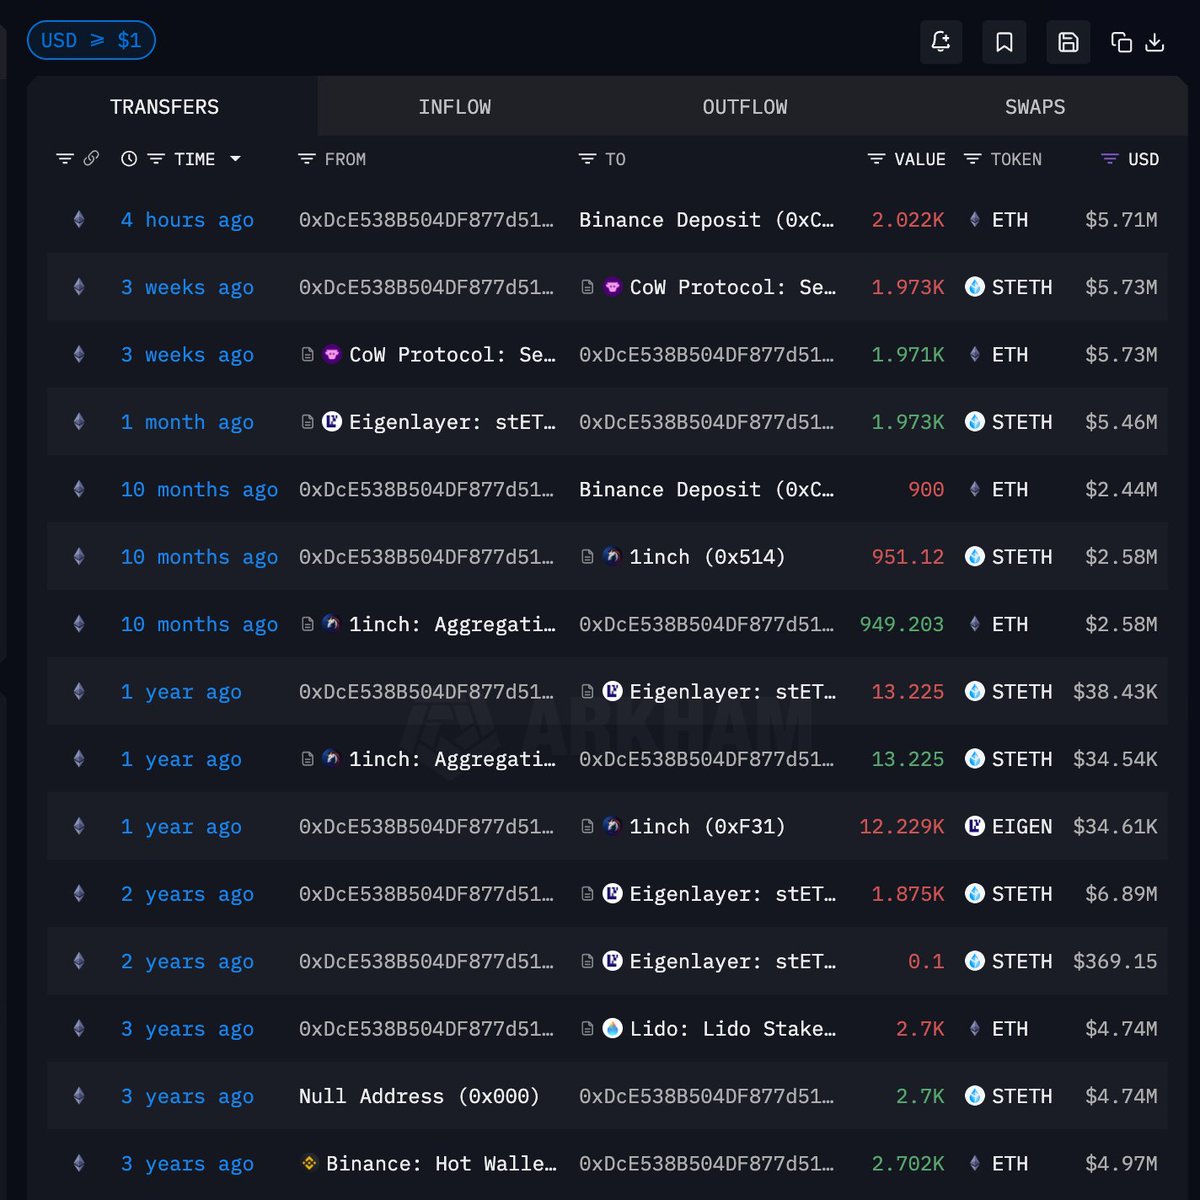Open Binance Deposit in 4 hours ago row
The image size is (1200, 1200).
coord(706,220)
